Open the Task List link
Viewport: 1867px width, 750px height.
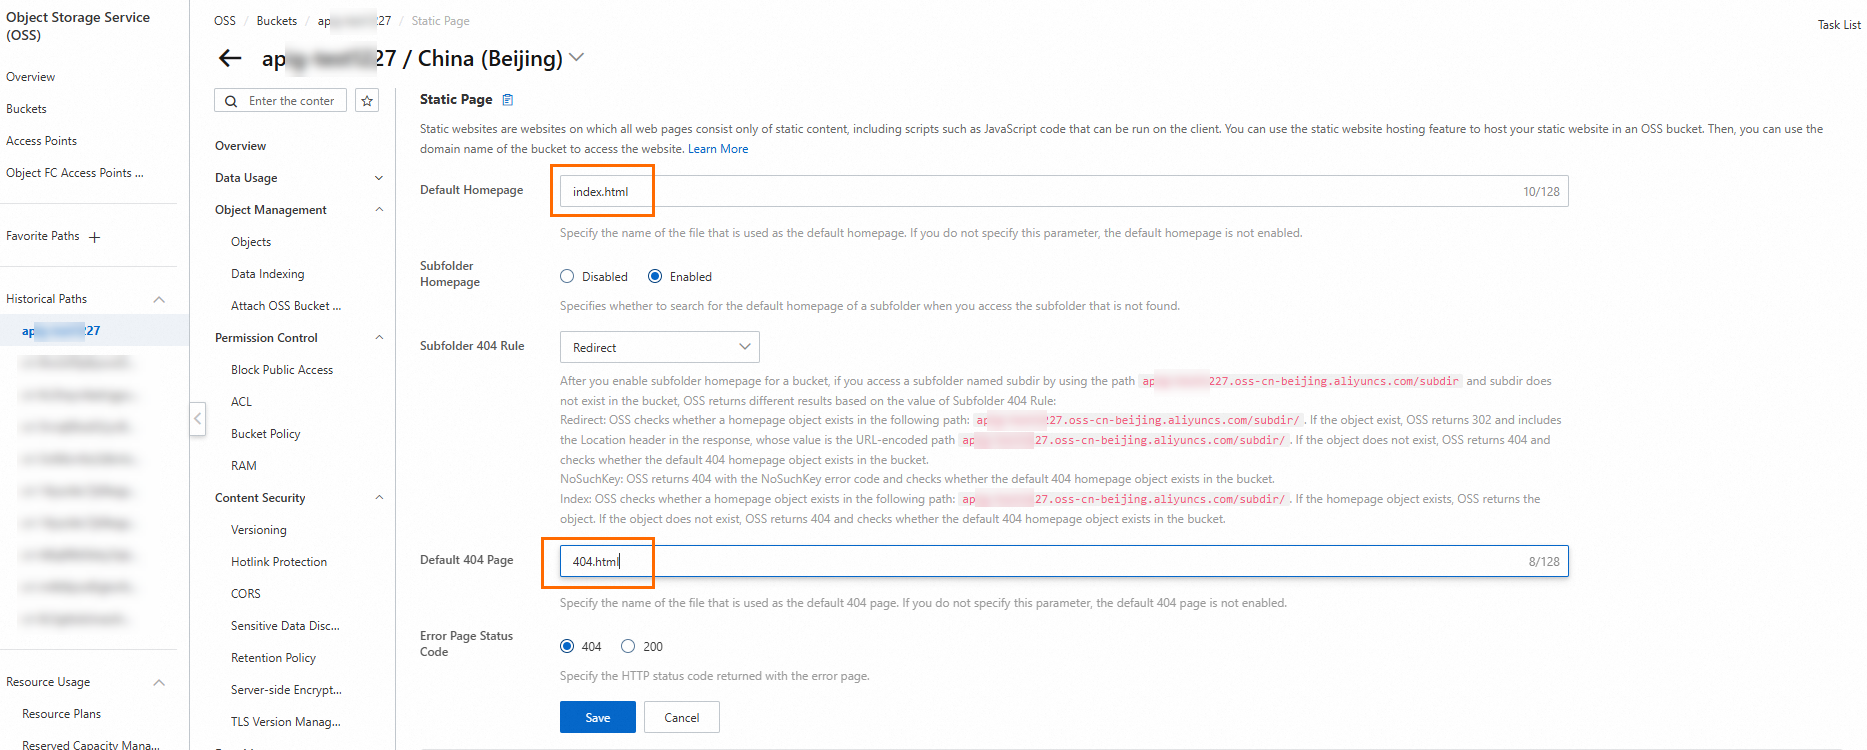[x=1839, y=25]
